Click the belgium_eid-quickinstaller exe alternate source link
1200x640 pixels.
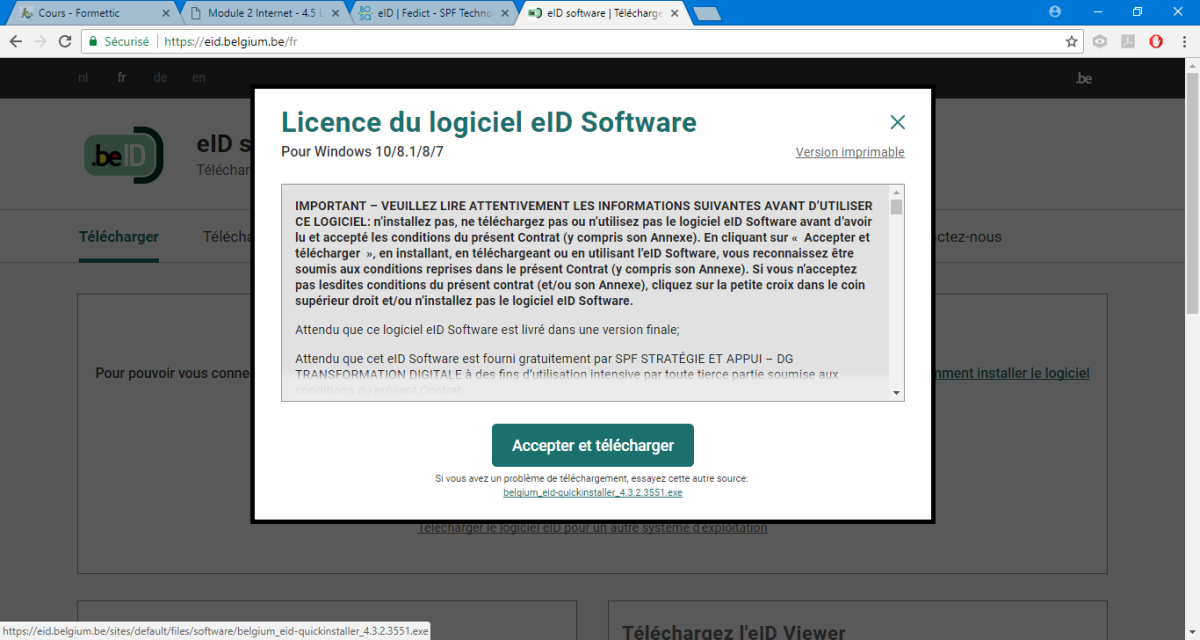(x=592, y=493)
